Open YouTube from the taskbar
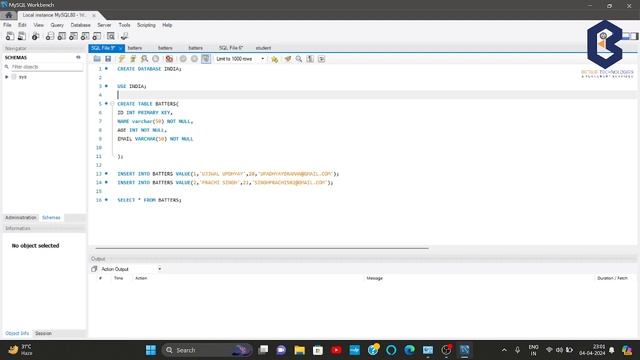640x360 pixels. (336, 350)
